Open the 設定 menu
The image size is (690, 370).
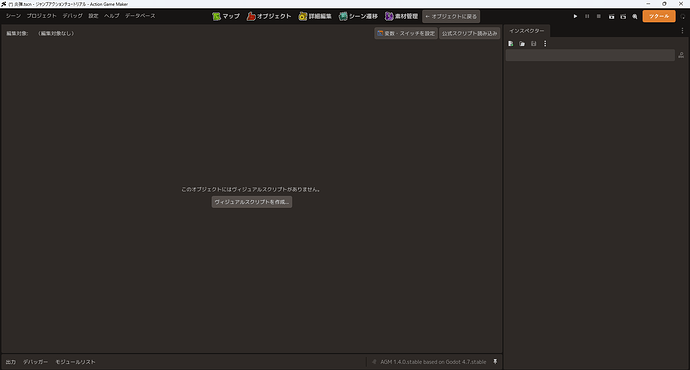[93, 16]
